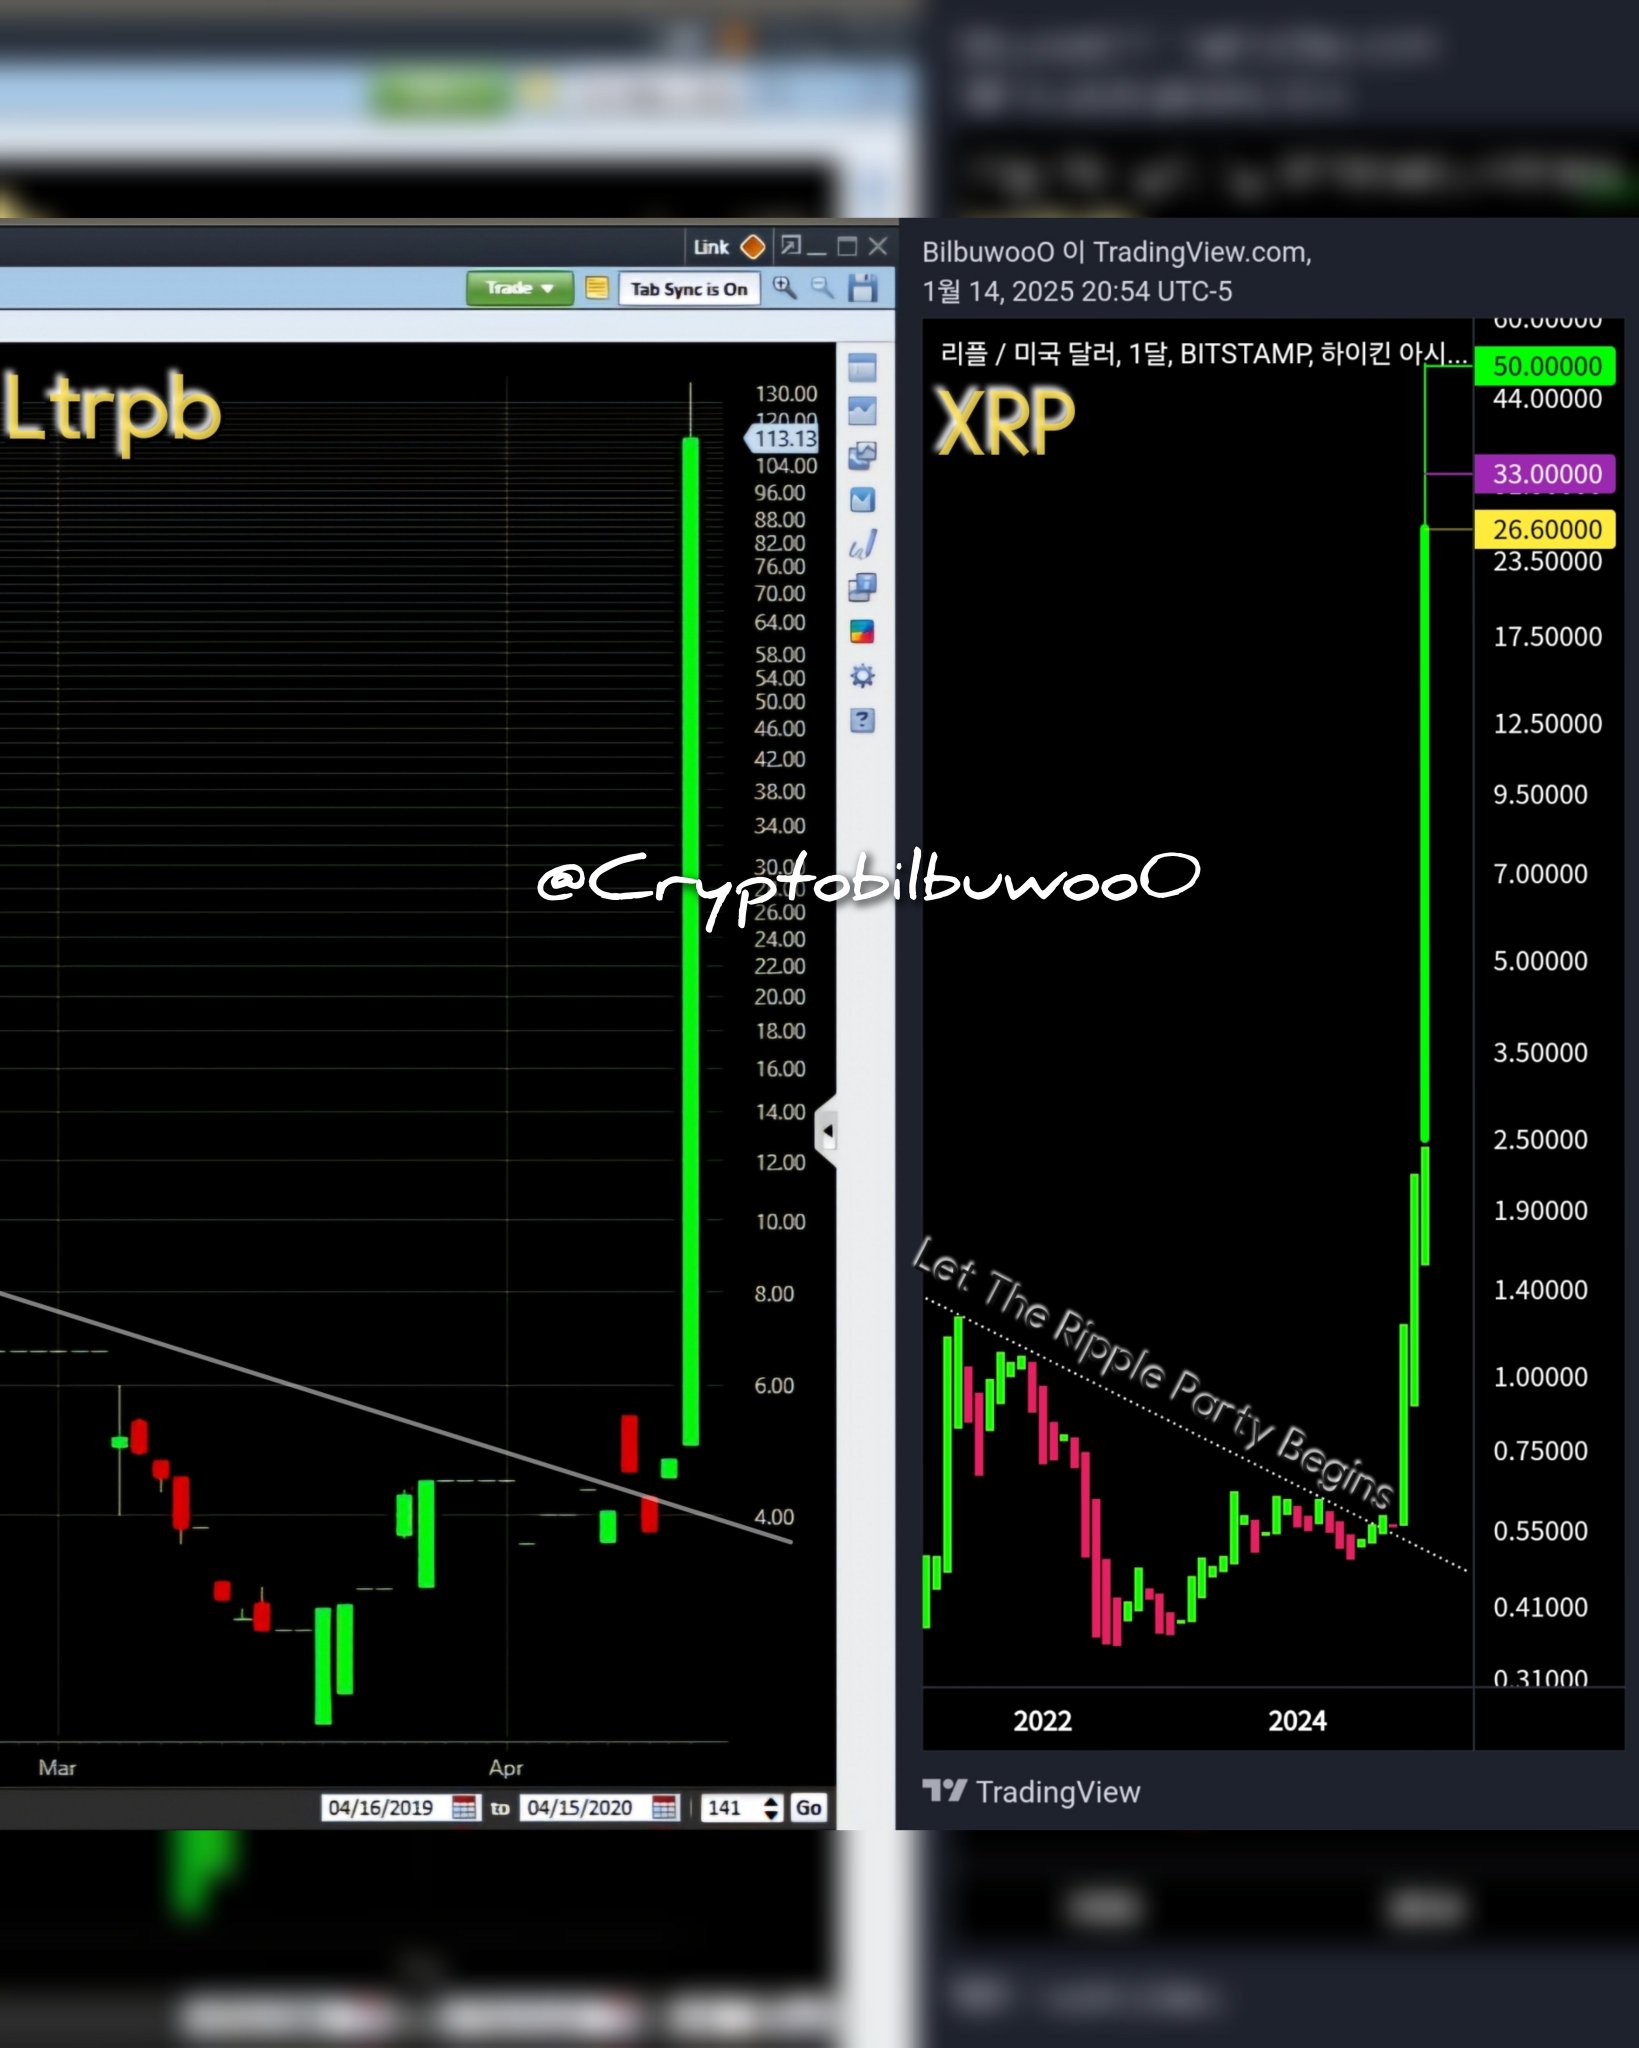Click the 2024 time axis label
Screen dimensions: 1639x2048
pyautogui.click(x=1297, y=1720)
